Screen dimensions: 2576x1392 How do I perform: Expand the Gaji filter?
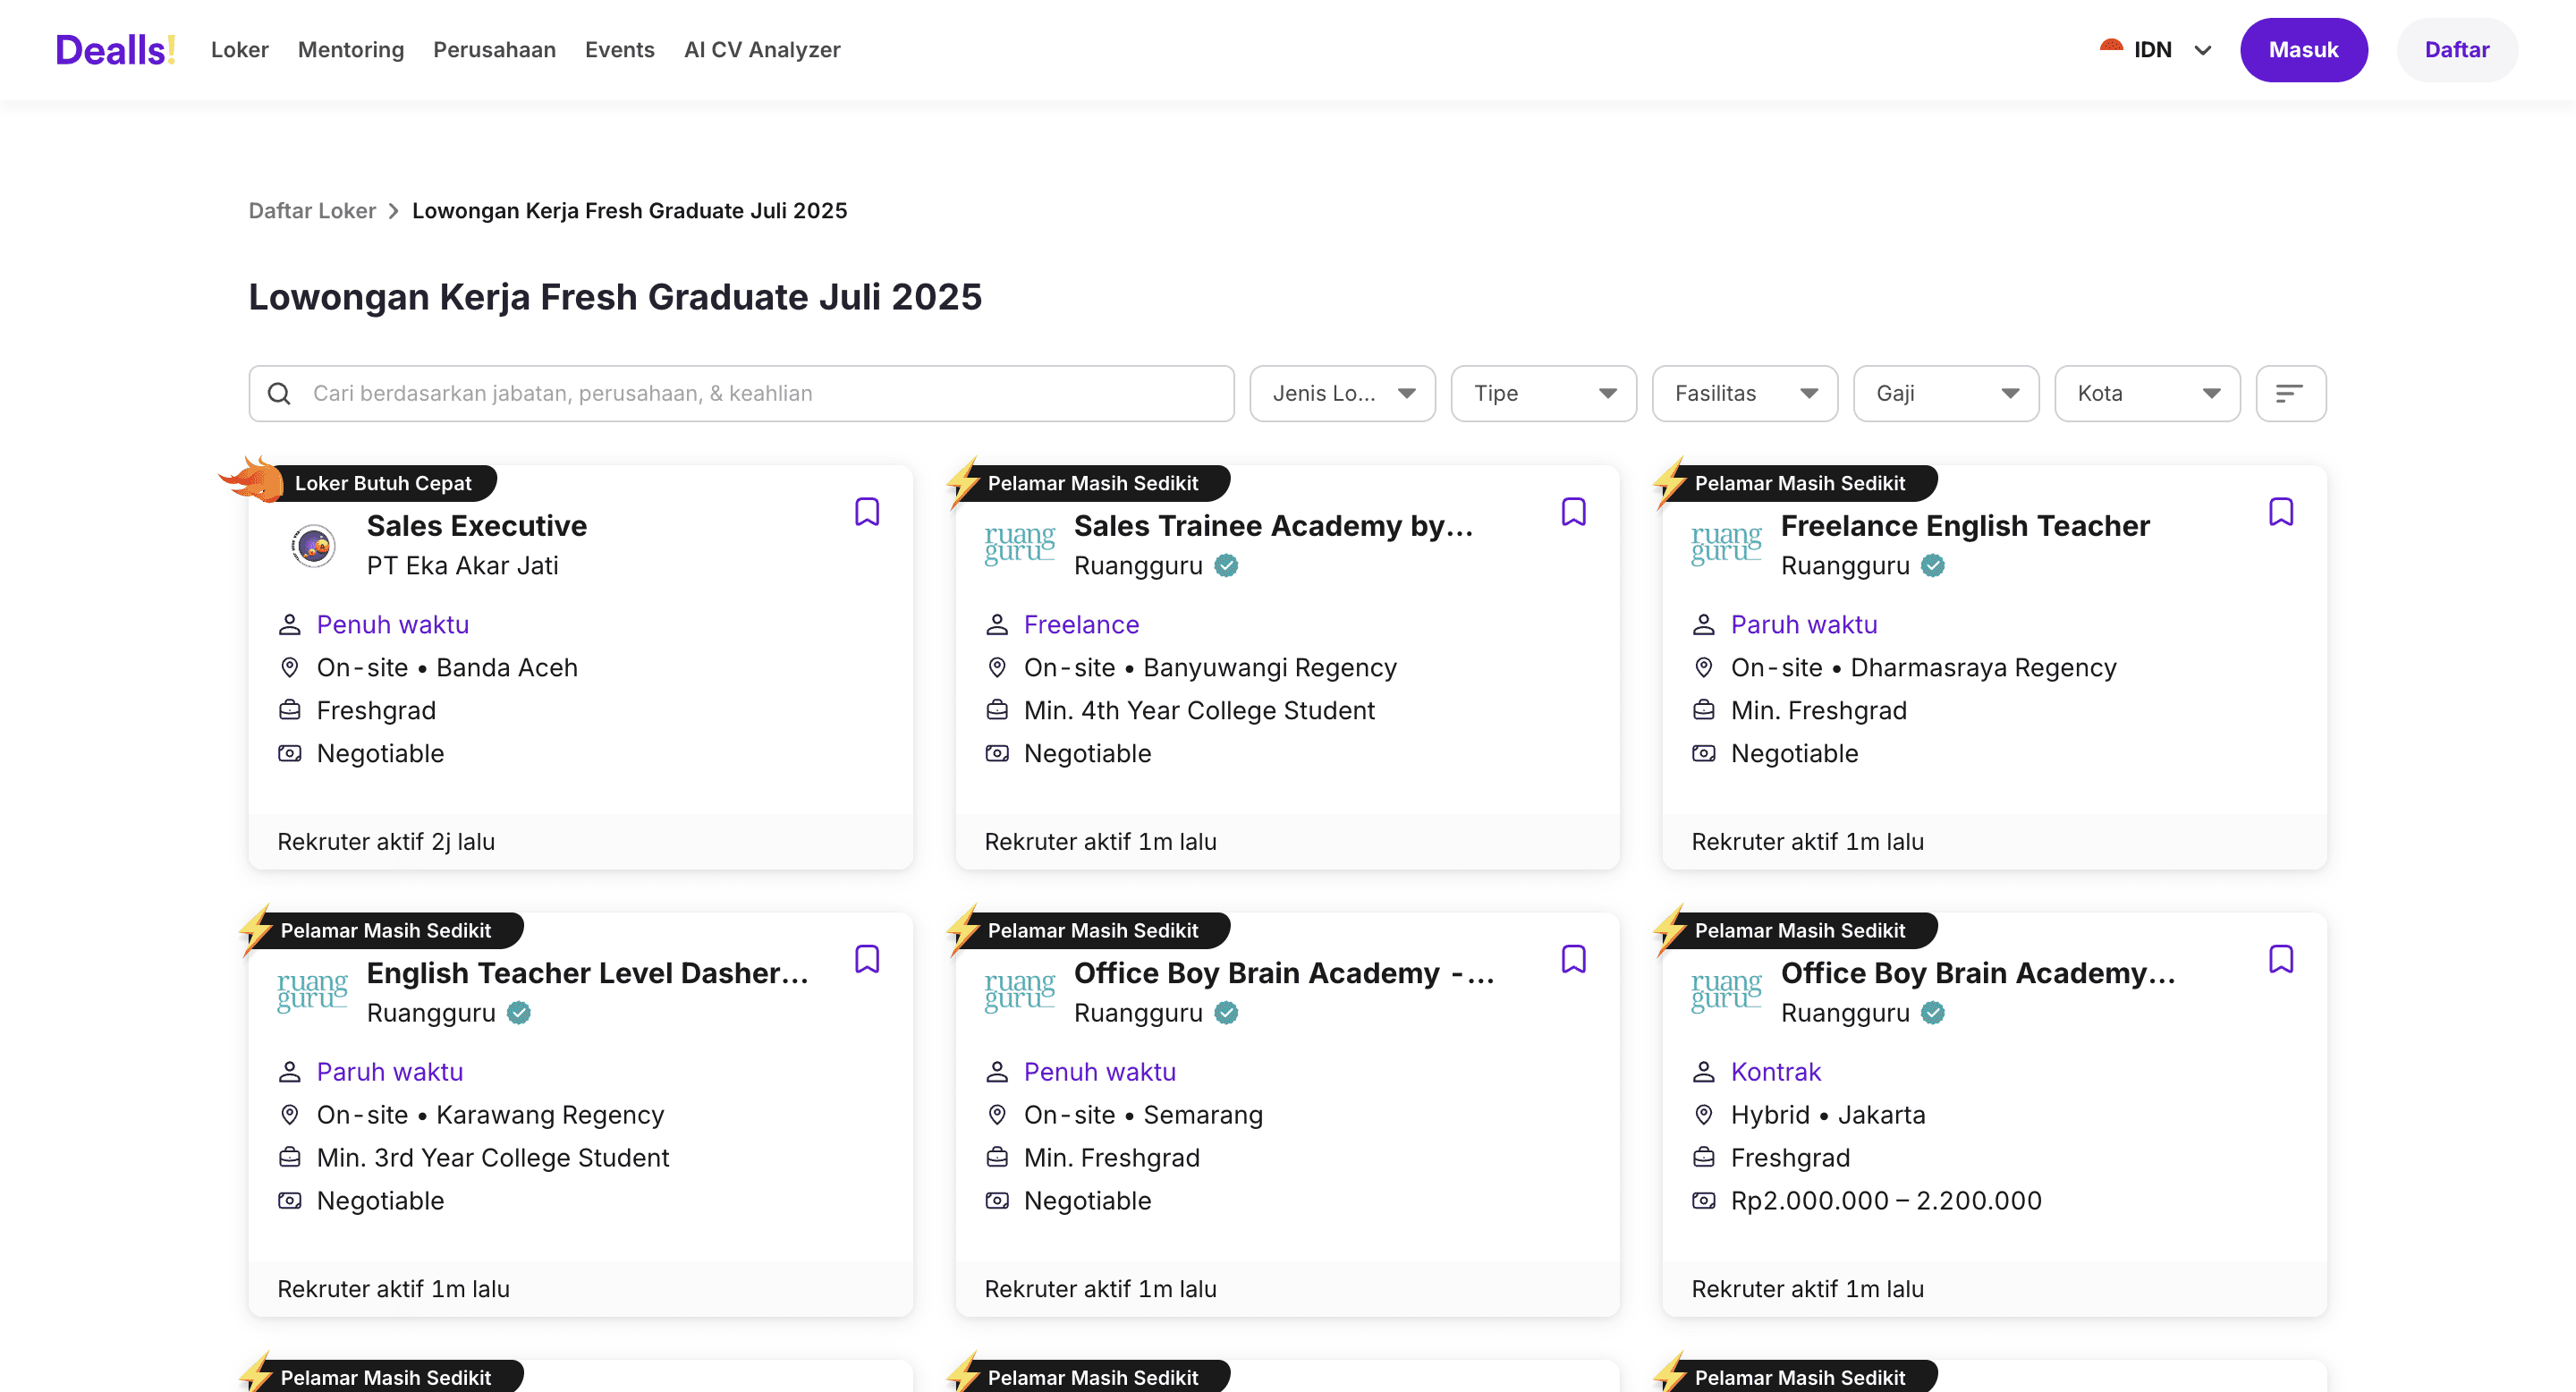tap(1945, 393)
